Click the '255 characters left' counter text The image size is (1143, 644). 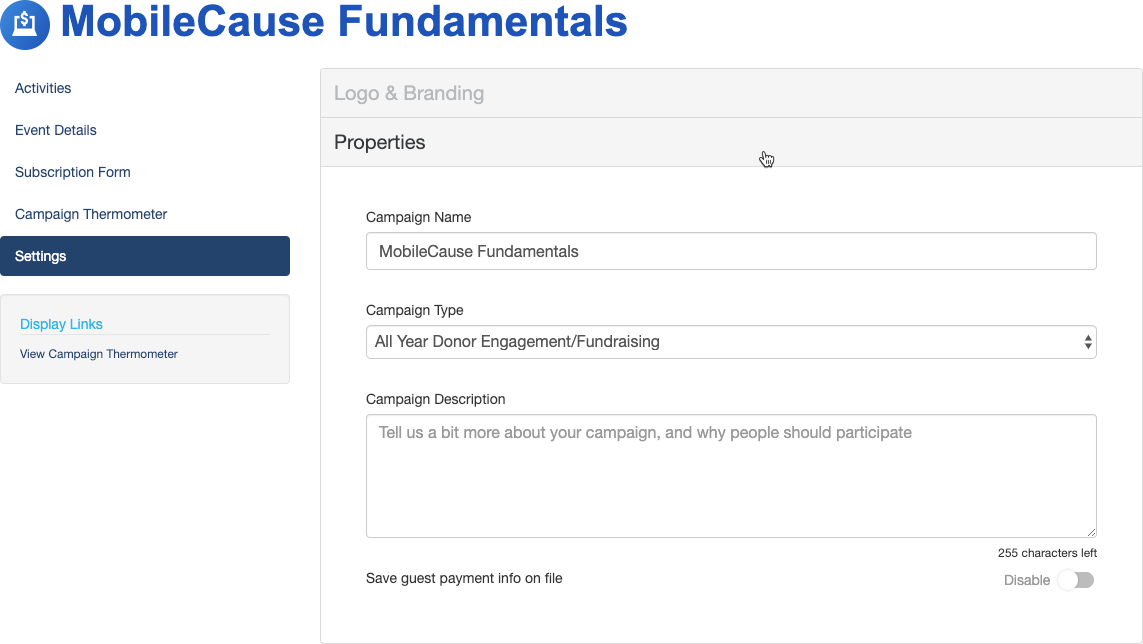click(1047, 553)
